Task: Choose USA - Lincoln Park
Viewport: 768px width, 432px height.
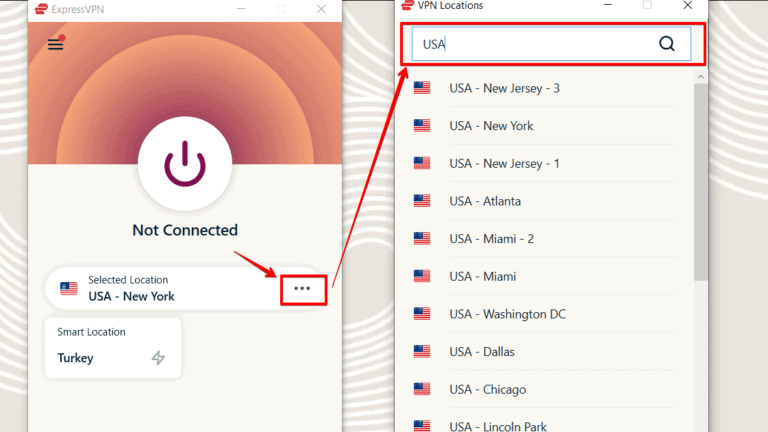Action: [498, 426]
